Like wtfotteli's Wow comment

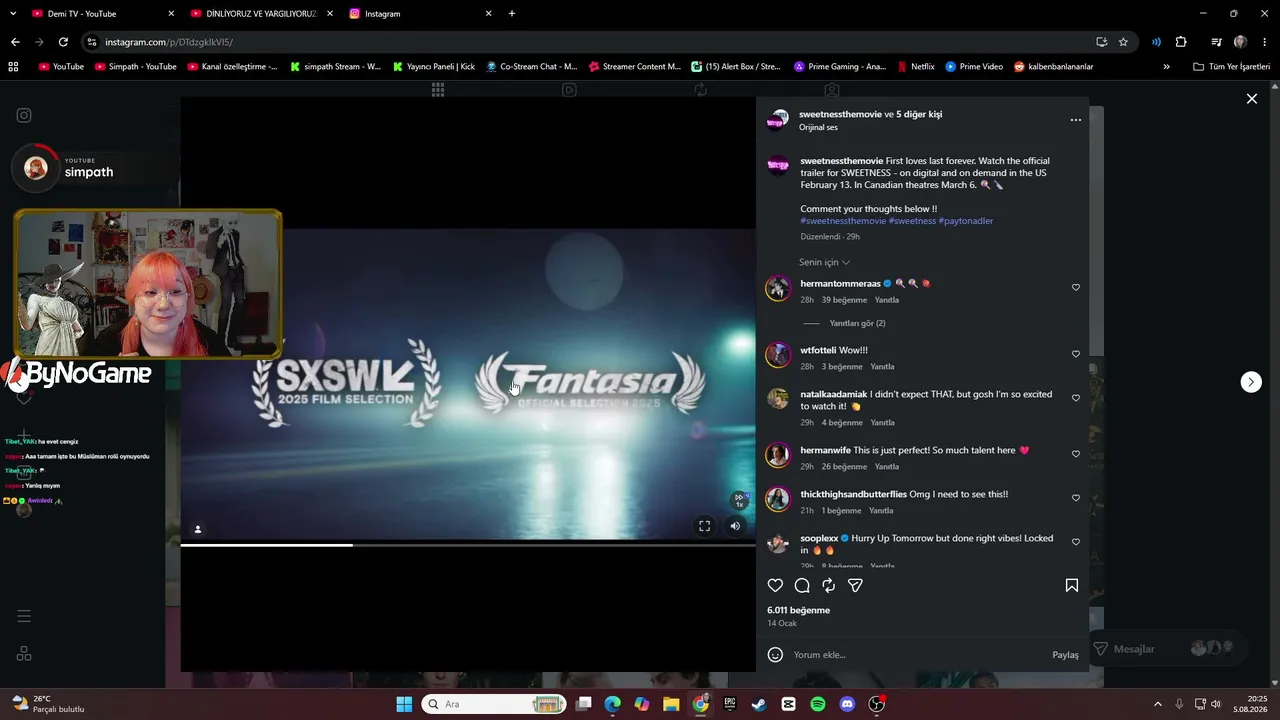click(x=1076, y=354)
